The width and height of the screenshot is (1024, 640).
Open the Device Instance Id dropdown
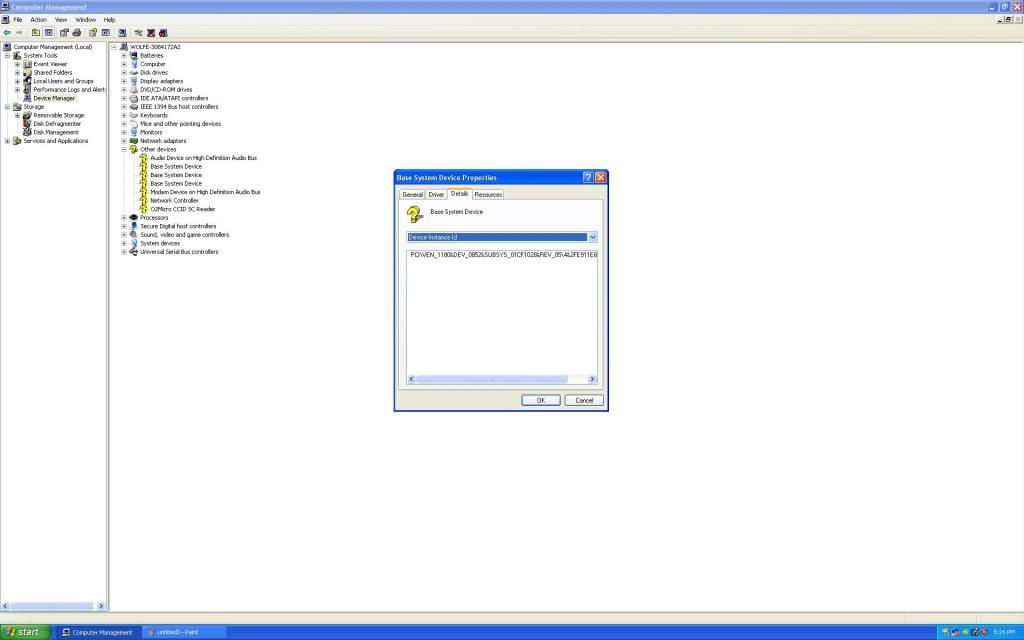pyautogui.click(x=592, y=237)
